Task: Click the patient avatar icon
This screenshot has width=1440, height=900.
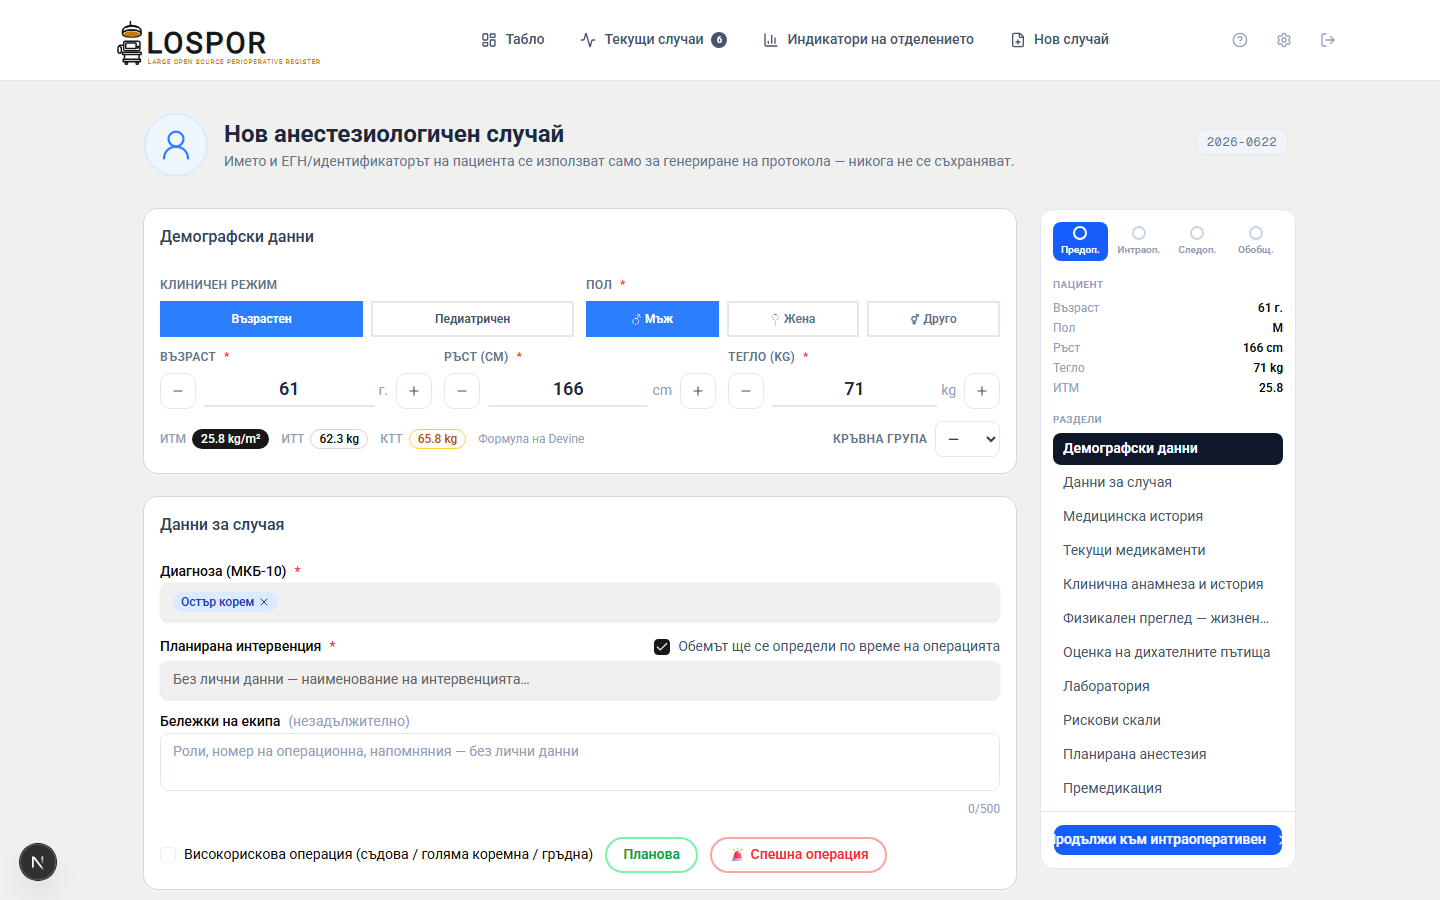Action: 176,145
